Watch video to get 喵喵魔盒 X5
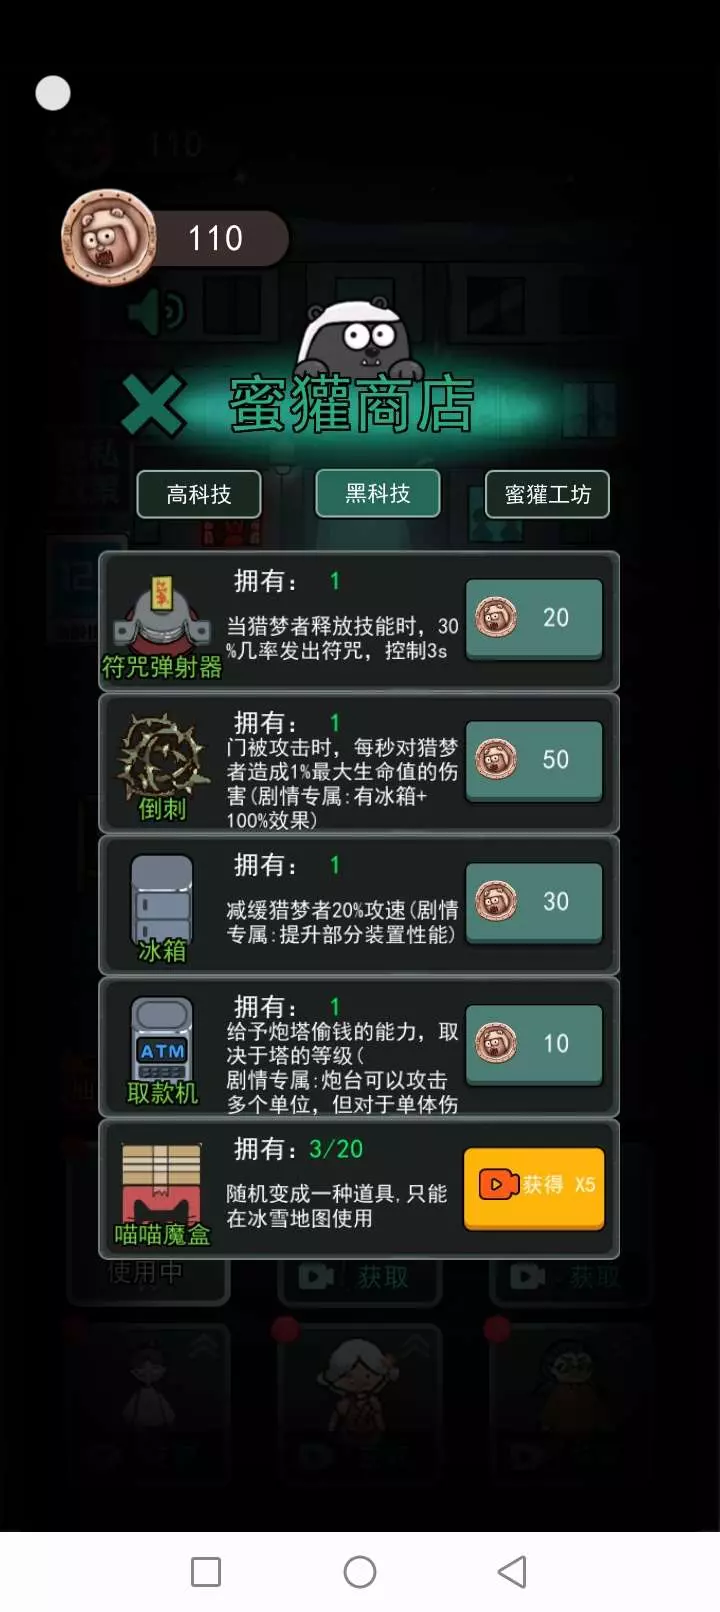Screen dimensions: 720x1612 534,1188
